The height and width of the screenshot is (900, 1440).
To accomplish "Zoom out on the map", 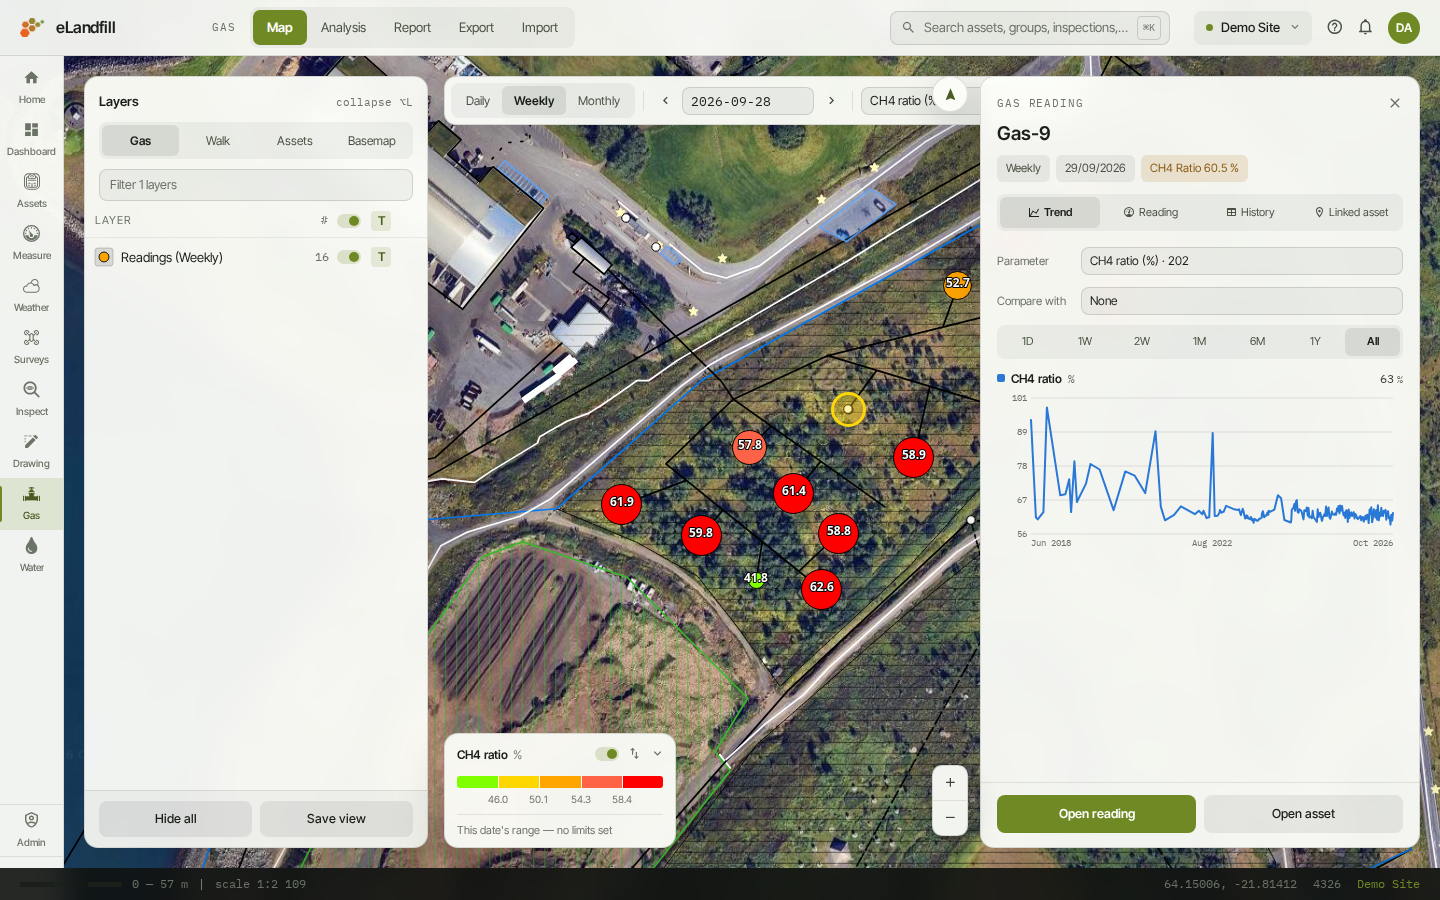I will pos(950,818).
